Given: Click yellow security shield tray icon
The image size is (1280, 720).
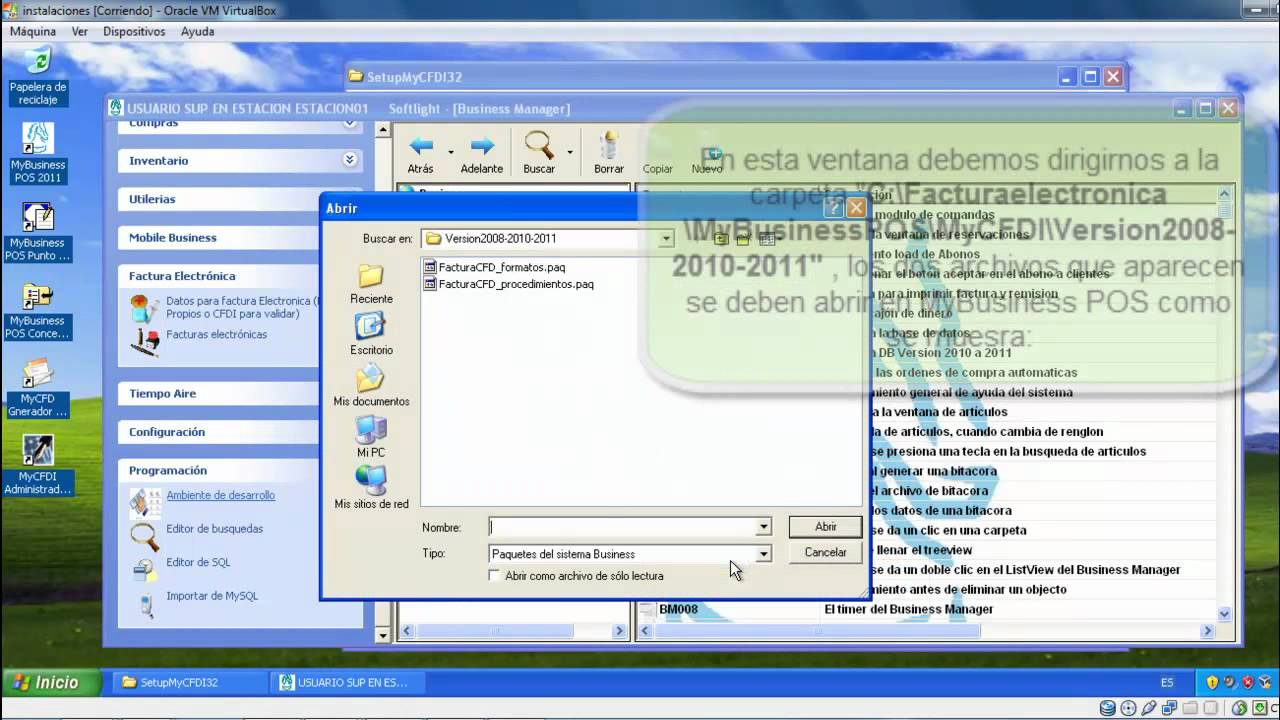Looking at the screenshot, I should coord(1212,682).
